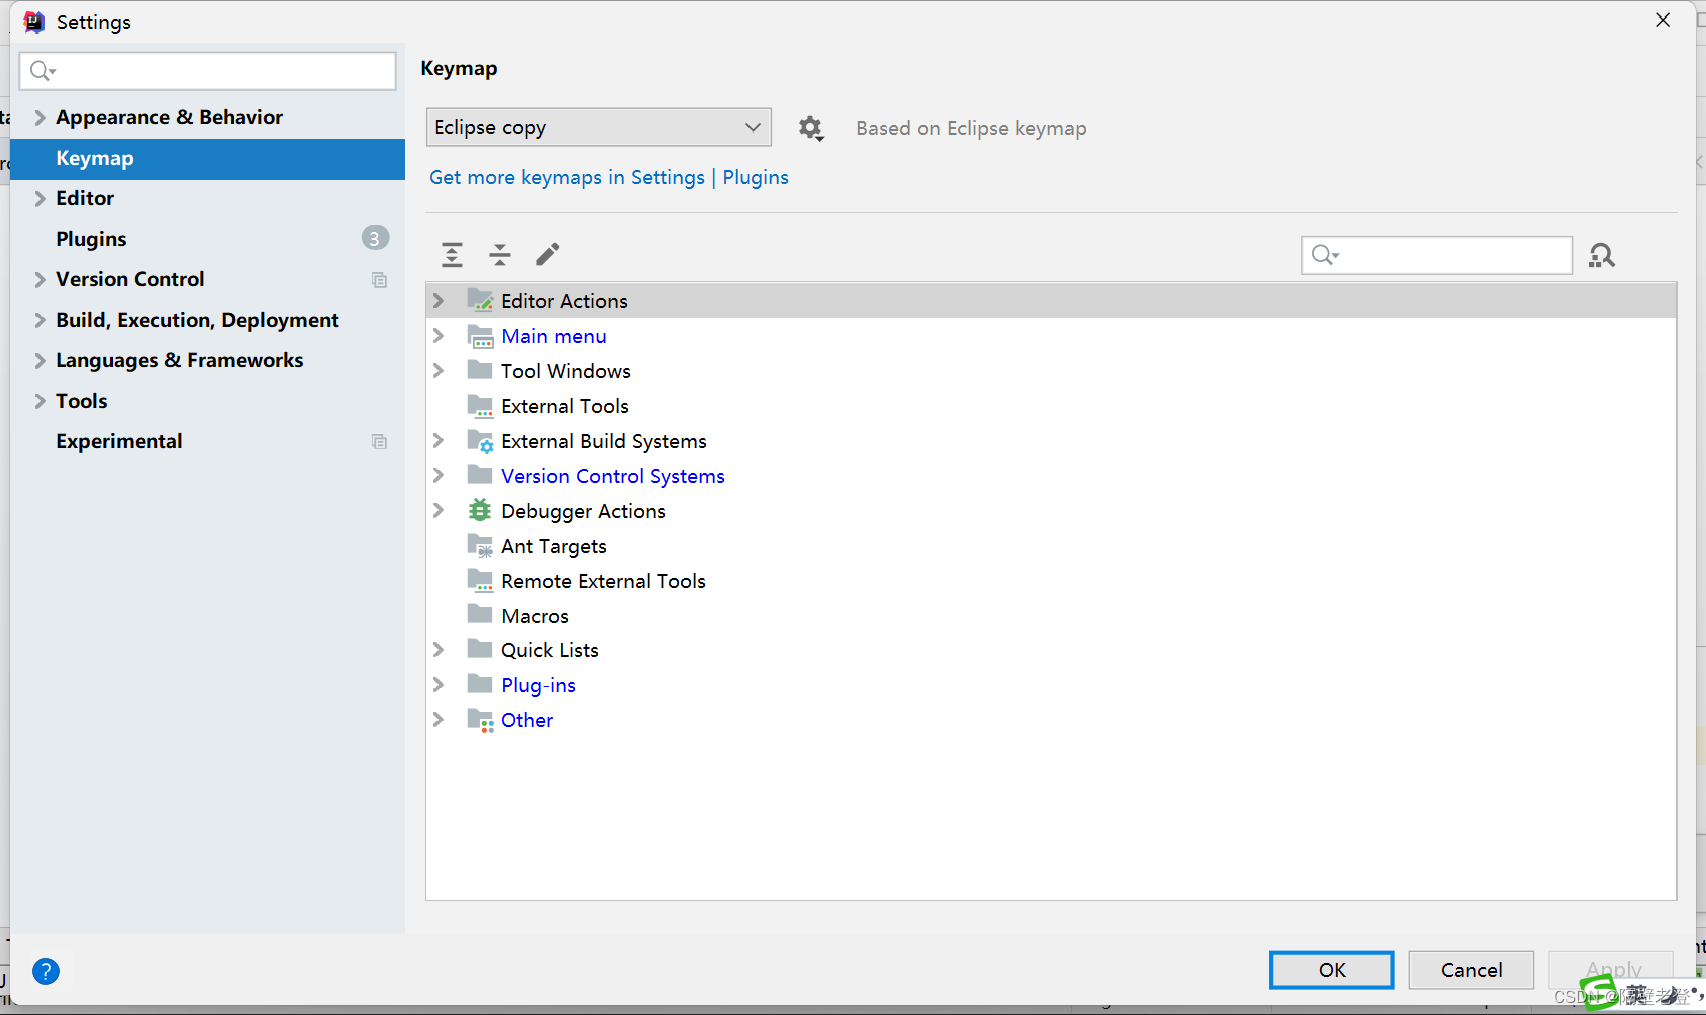Select Appearance & Behavior category
The width and height of the screenshot is (1706, 1015).
click(169, 117)
